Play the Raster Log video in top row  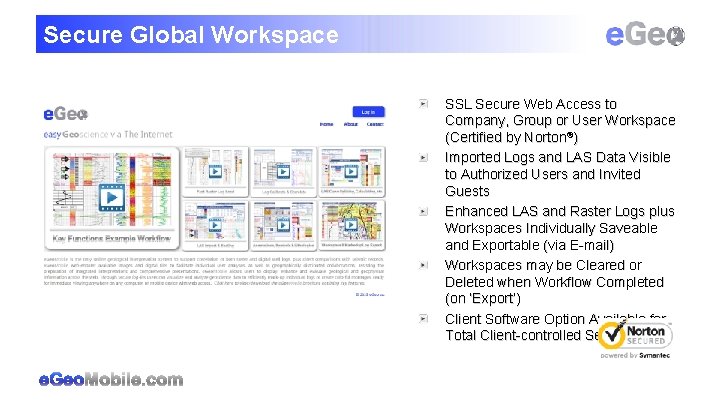215,172
